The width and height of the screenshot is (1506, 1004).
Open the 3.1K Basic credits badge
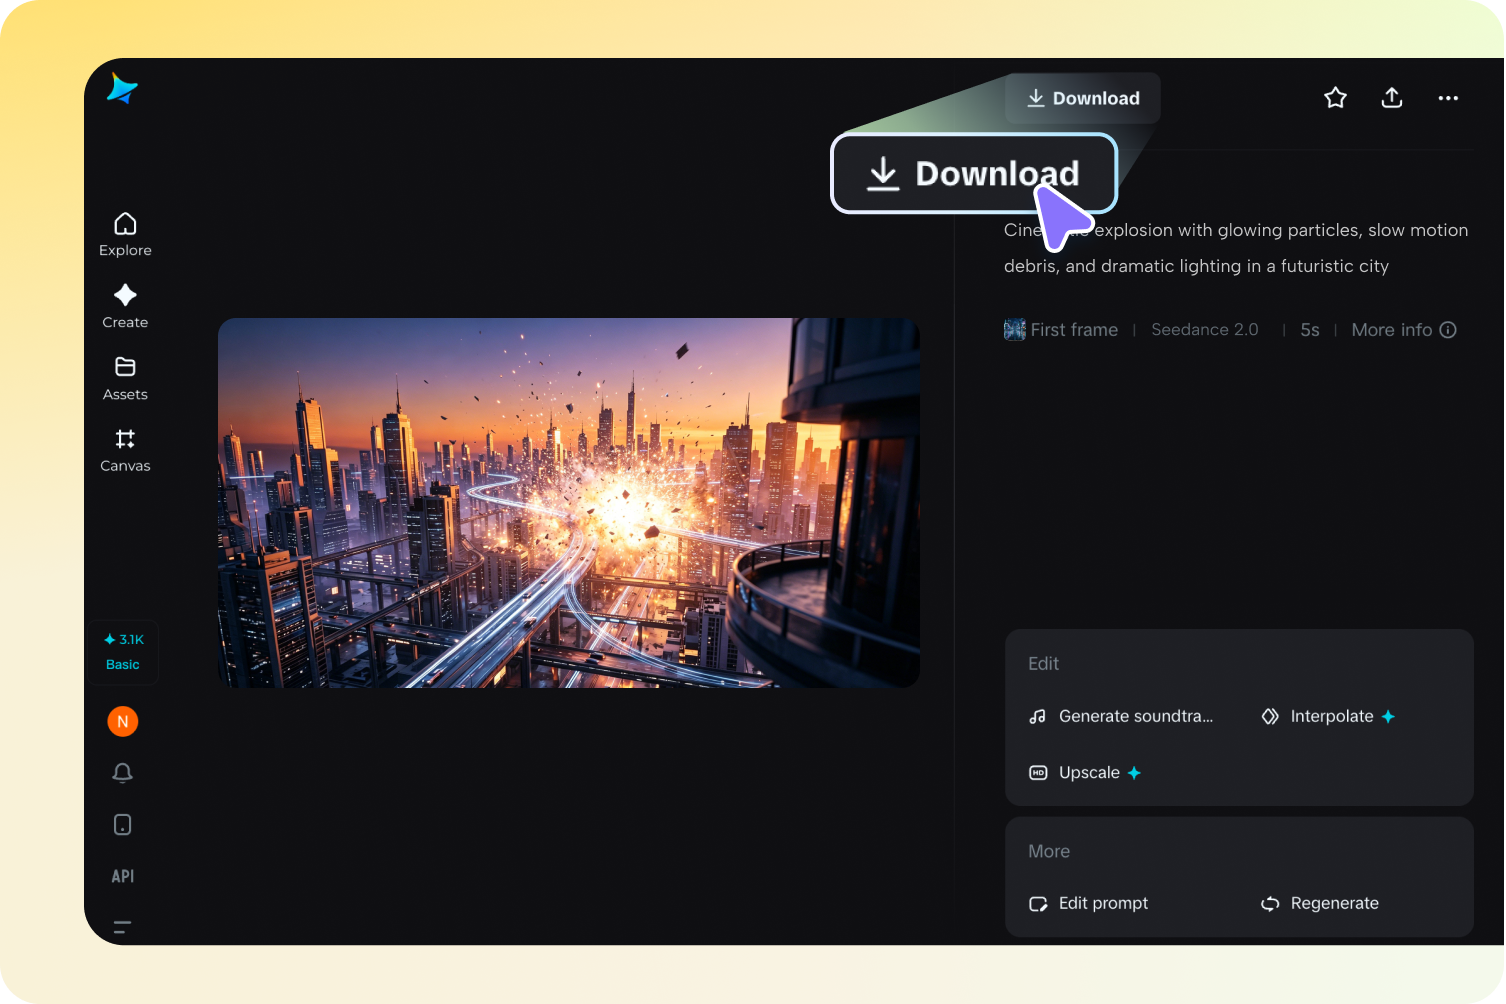(x=123, y=652)
